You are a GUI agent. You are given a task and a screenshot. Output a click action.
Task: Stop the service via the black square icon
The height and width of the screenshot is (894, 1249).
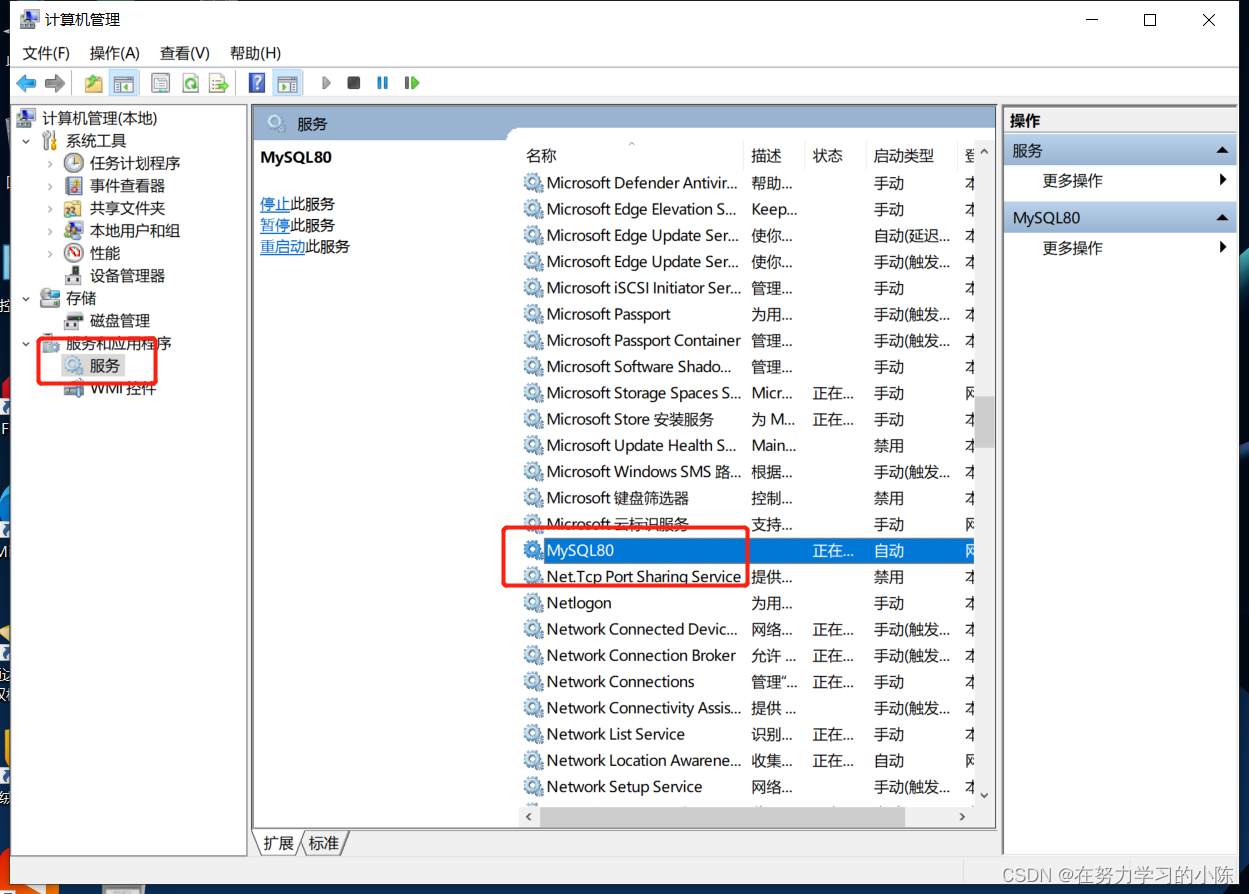pos(354,83)
